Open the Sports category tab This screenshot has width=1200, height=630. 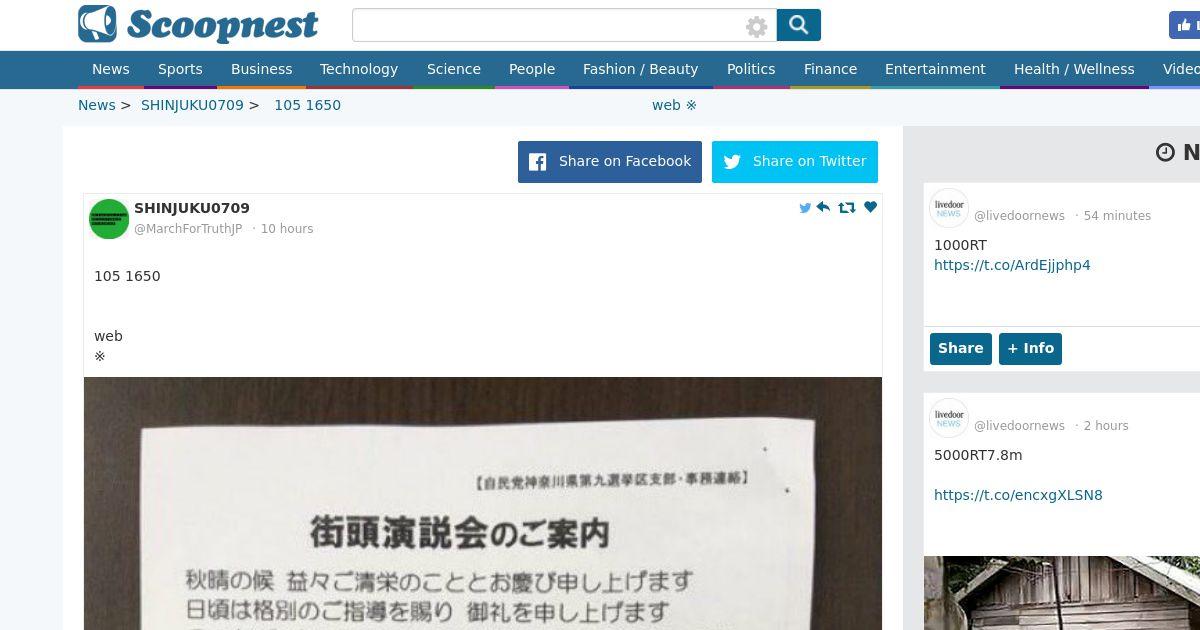[180, 69]
